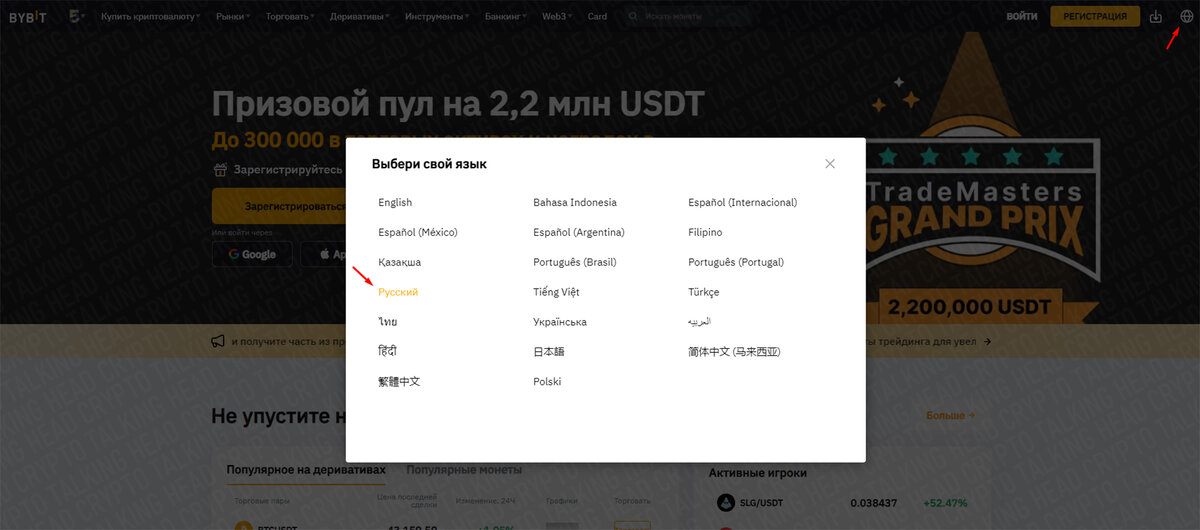This screenshot has height=530, width=1200.
Task: Close the language selection dialog
Action: click(x=830, y=164)
